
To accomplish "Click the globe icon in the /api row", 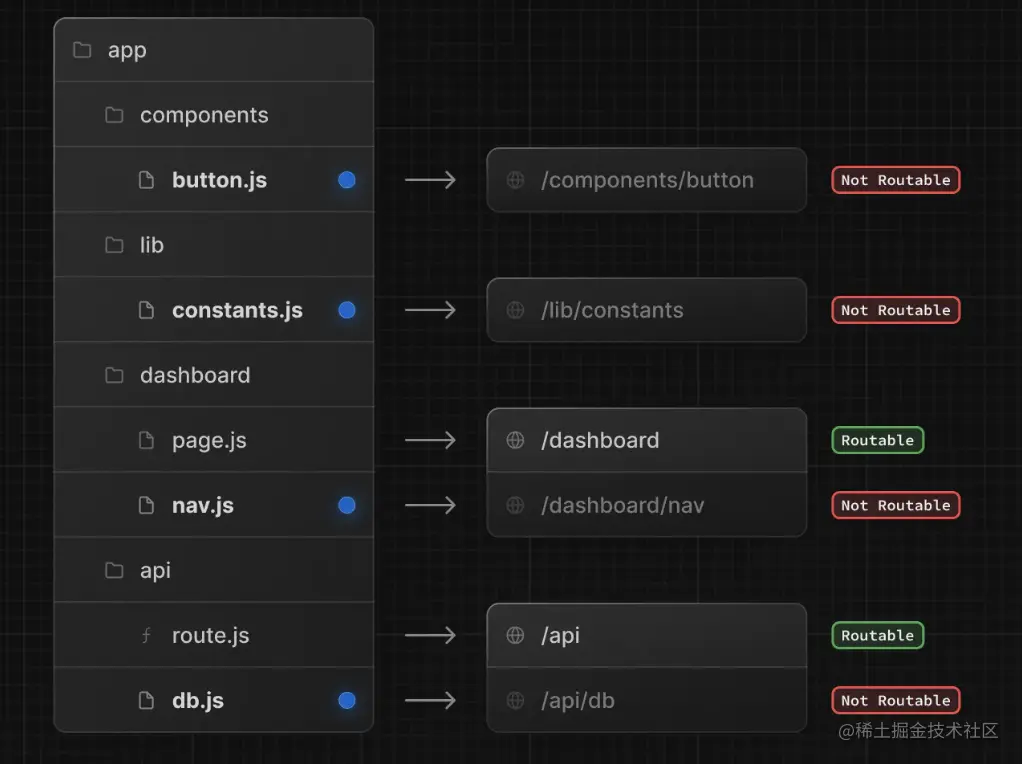I will (x=516, y=636).
